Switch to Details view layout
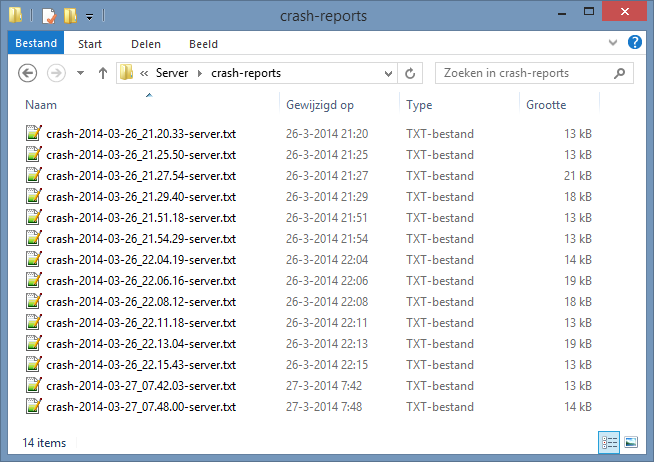654x462 pixels. (x=609, y=441)
